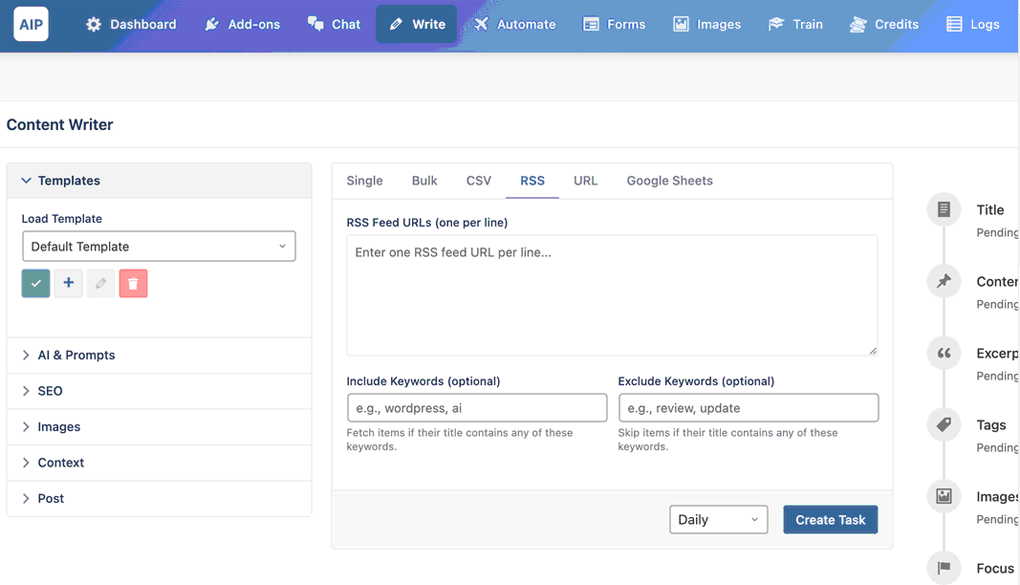Focus the Include Keywords input field

pos(477,408)
